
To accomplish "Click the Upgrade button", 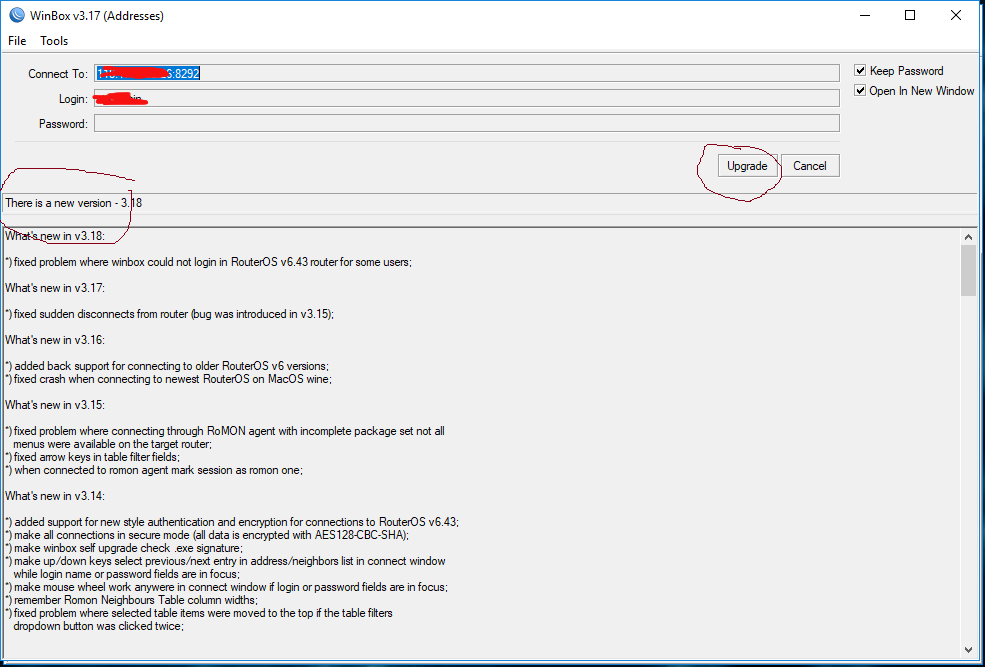I will tap(748, 166).
